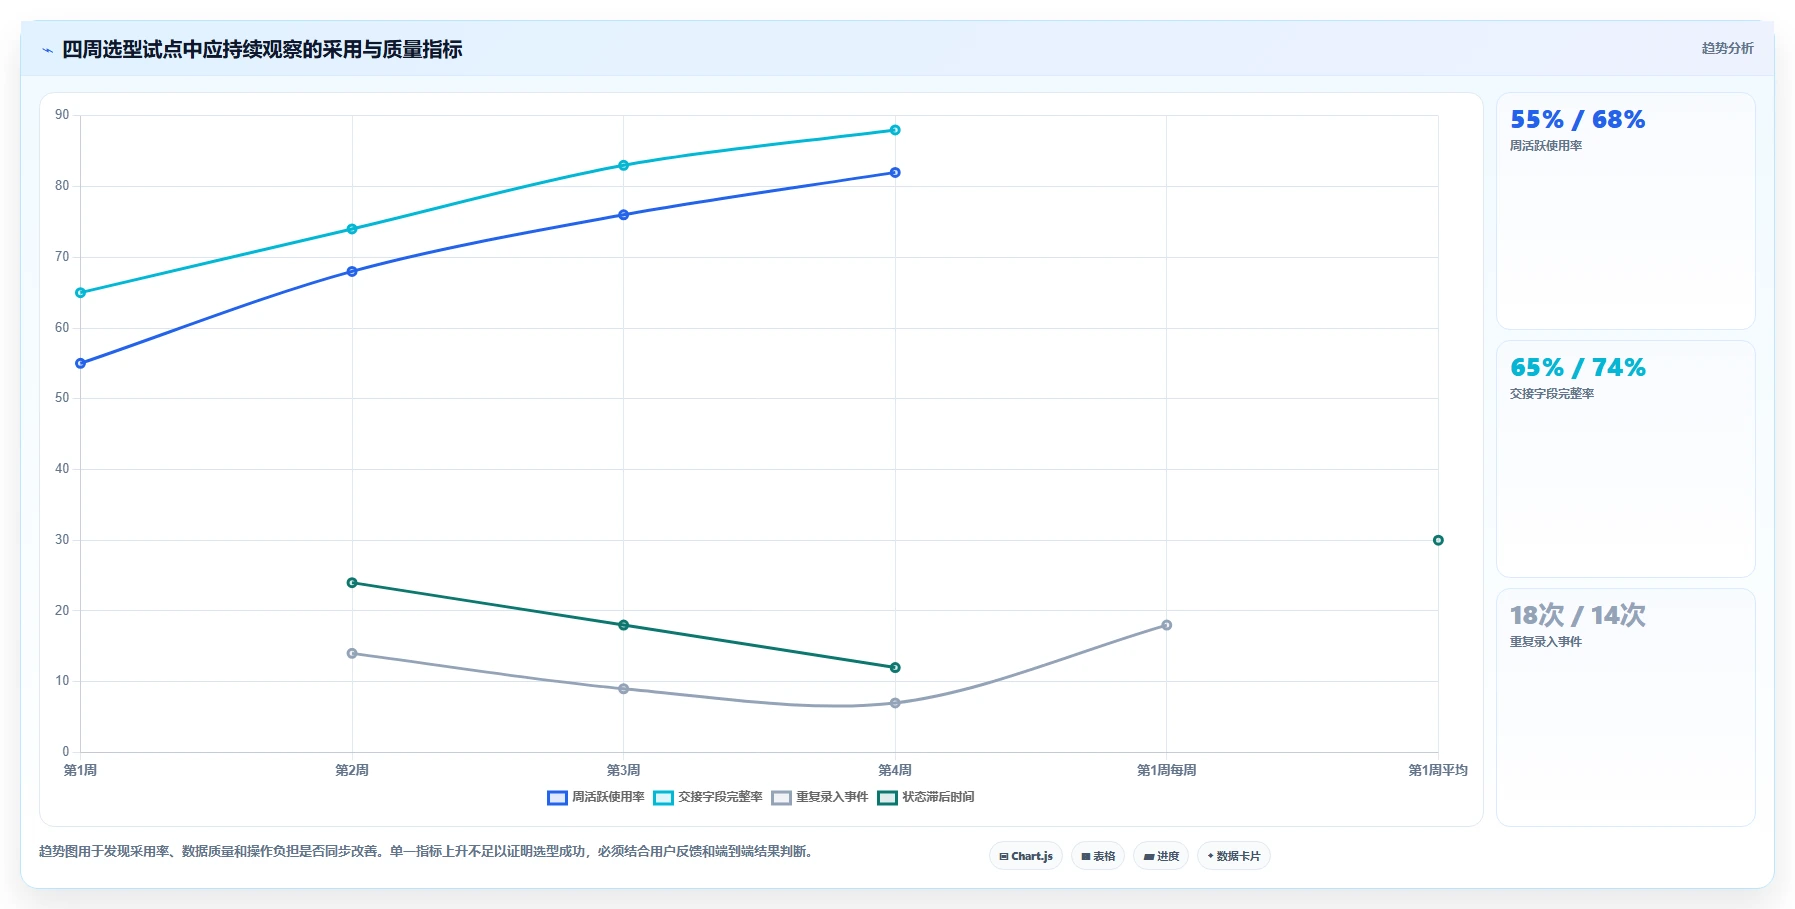Viewport: 1795px width, 909px height.
Task: Click the y-axis value 90
Action: [62, 115]
